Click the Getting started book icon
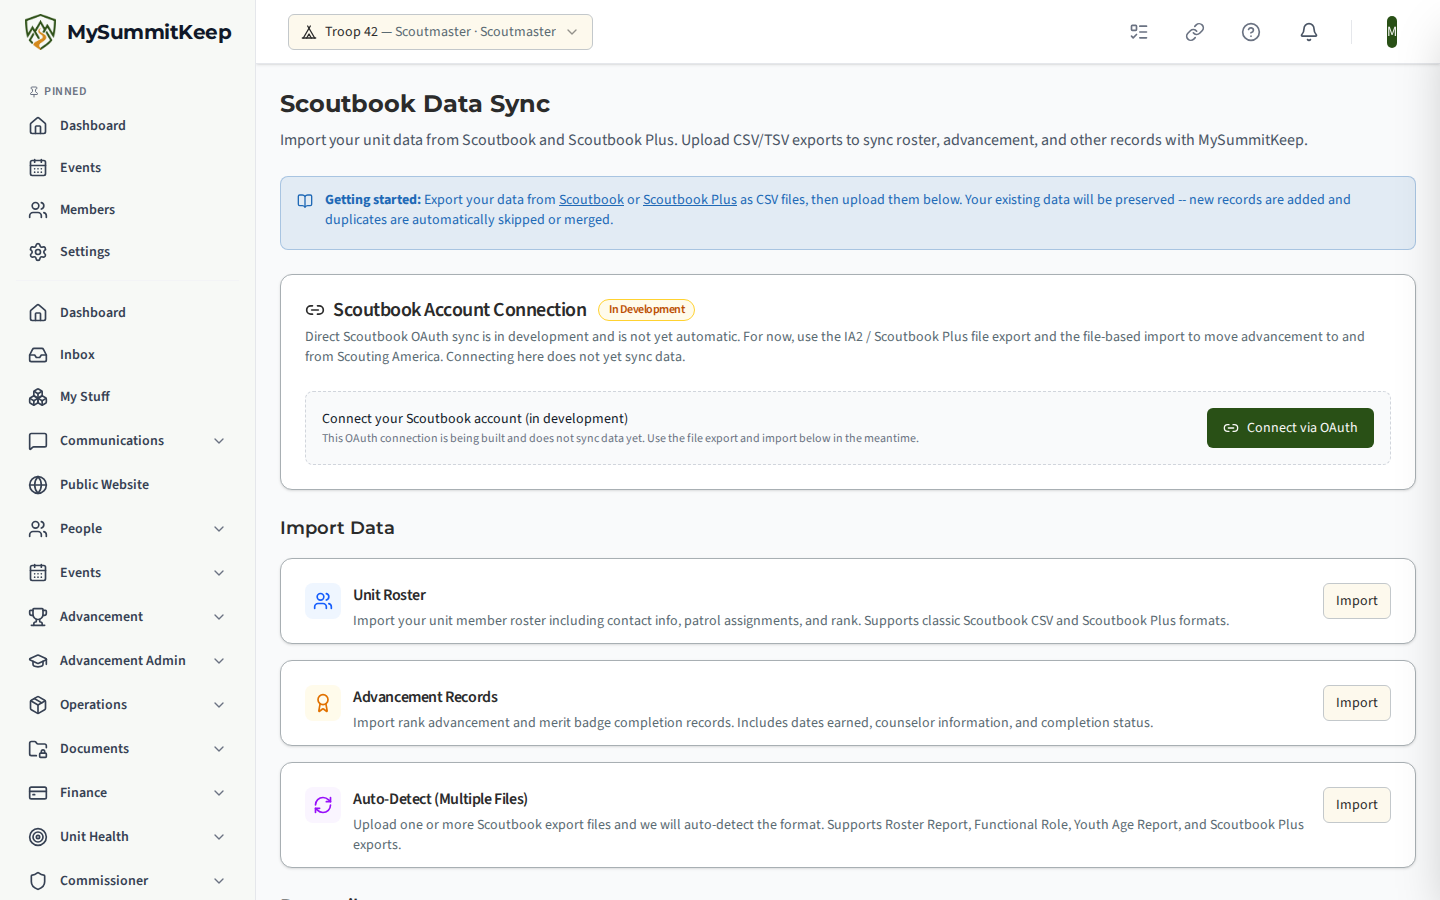 305,201
